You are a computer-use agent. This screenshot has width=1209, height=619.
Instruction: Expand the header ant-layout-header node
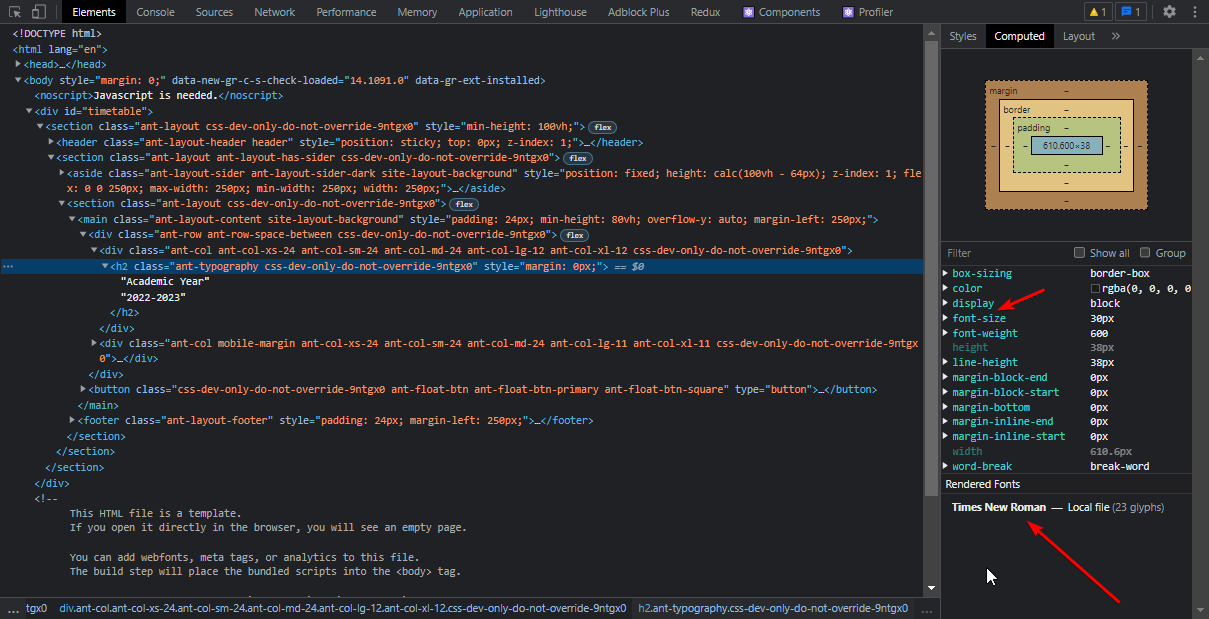(51, 142)
